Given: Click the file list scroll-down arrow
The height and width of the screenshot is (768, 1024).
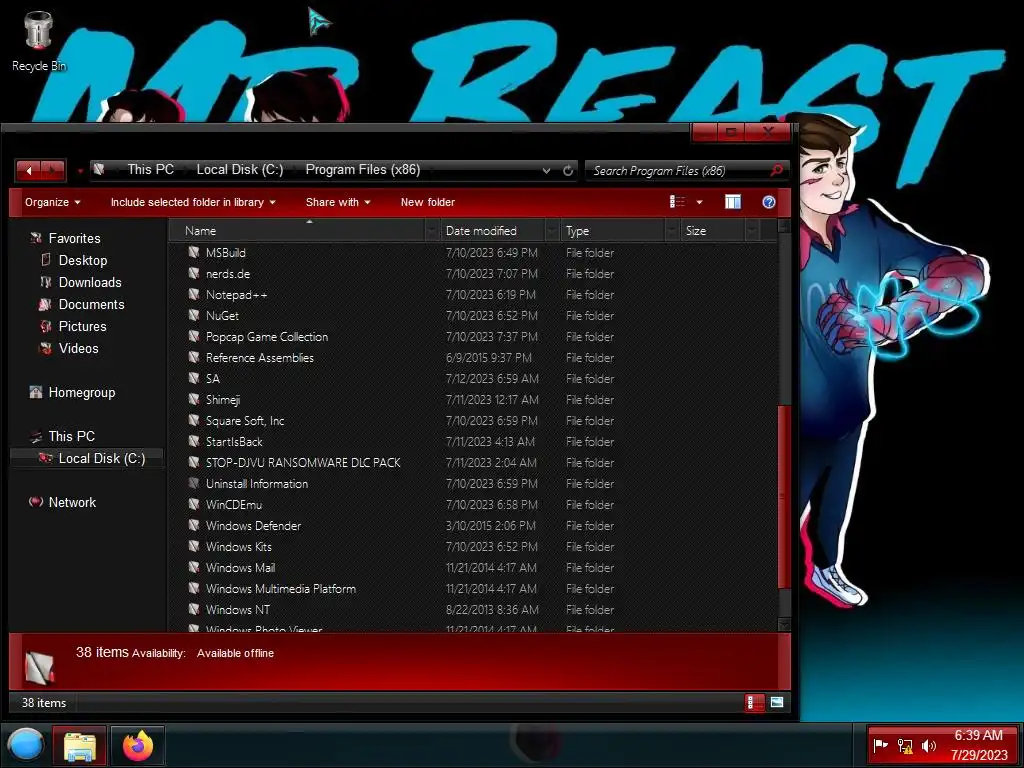Looking at the screenshot, I should 784,625.
